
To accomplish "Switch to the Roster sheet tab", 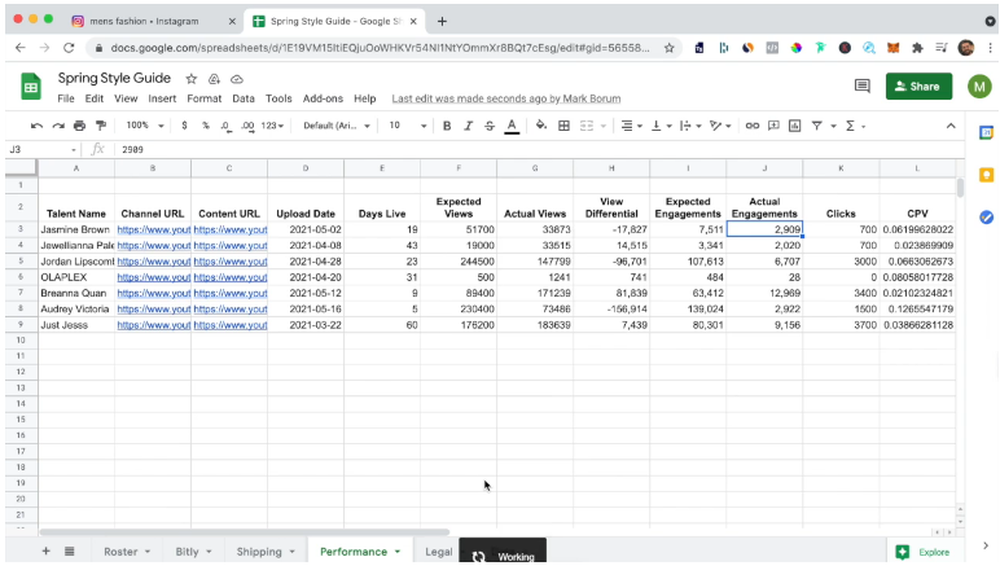I will pos(120,551).
